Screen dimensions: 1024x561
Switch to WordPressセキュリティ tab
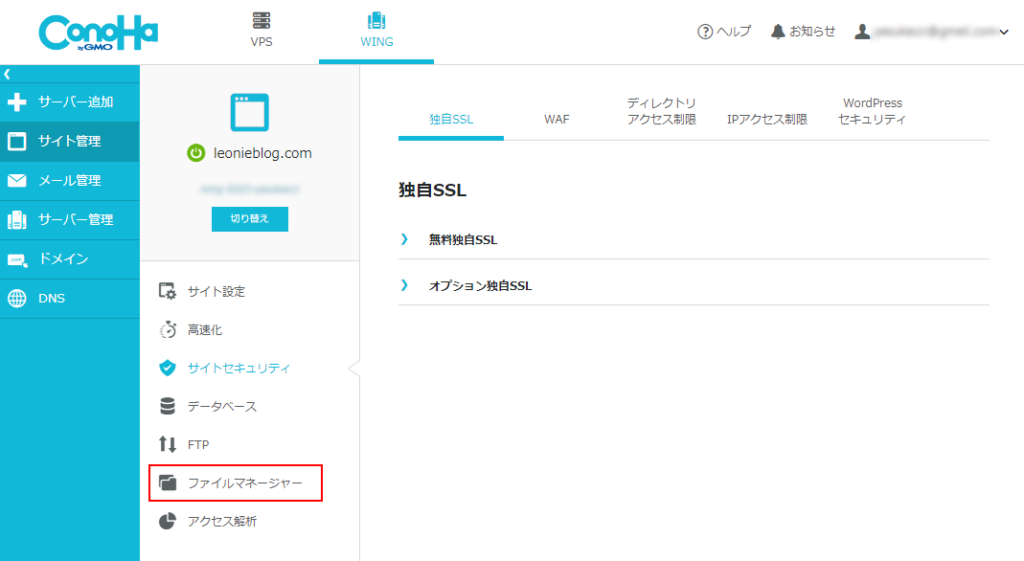872,111
